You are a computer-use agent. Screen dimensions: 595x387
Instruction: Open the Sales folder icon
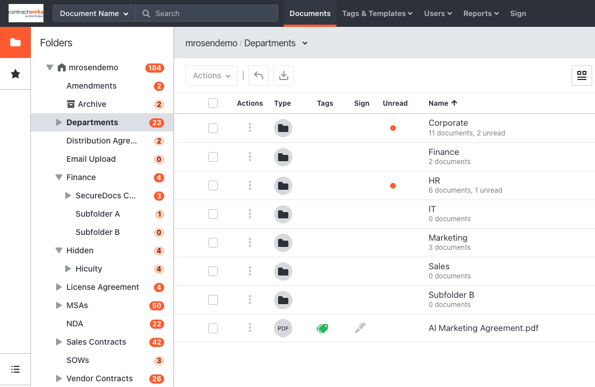coord(283,272)
